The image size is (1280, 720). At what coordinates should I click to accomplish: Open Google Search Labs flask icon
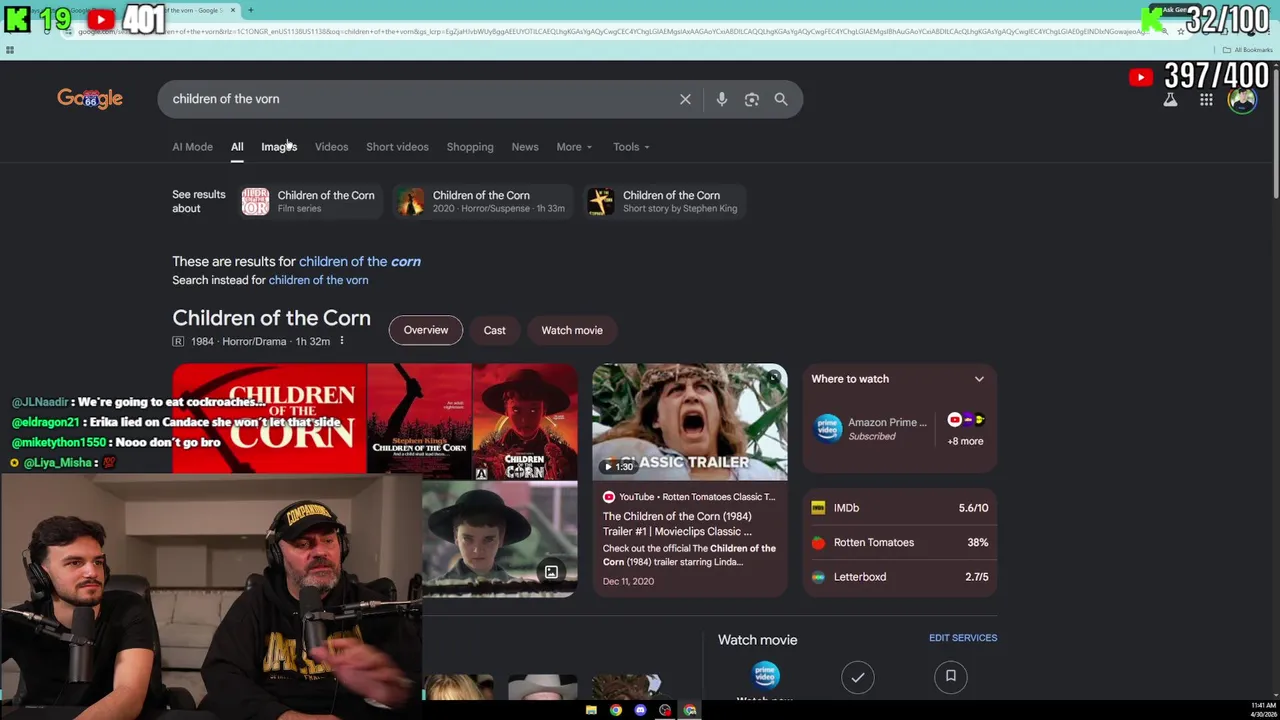tap(1170, 100)
